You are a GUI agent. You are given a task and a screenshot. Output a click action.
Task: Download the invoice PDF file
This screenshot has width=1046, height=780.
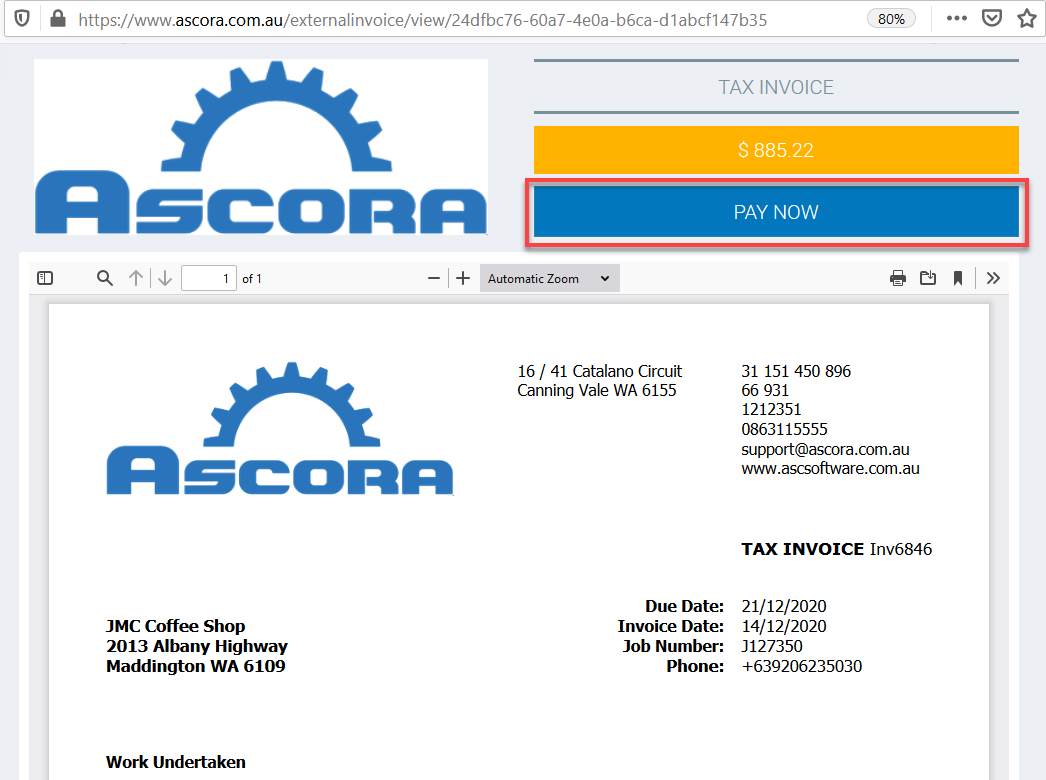point(928,278)
